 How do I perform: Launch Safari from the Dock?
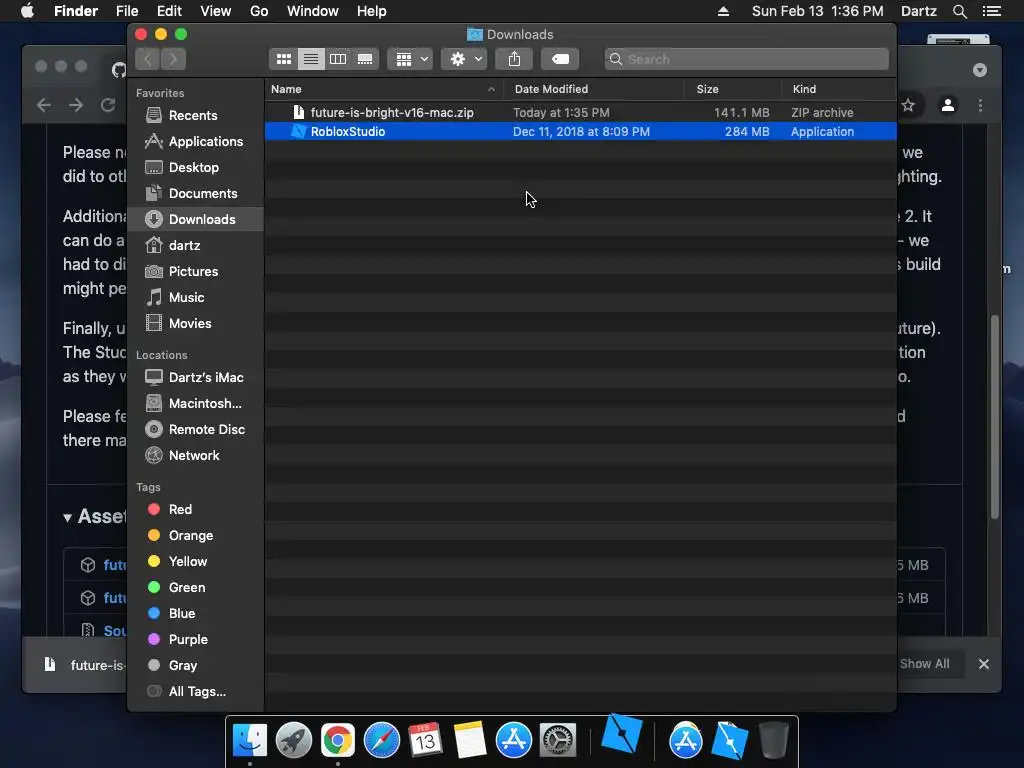(x=381, y=741)
